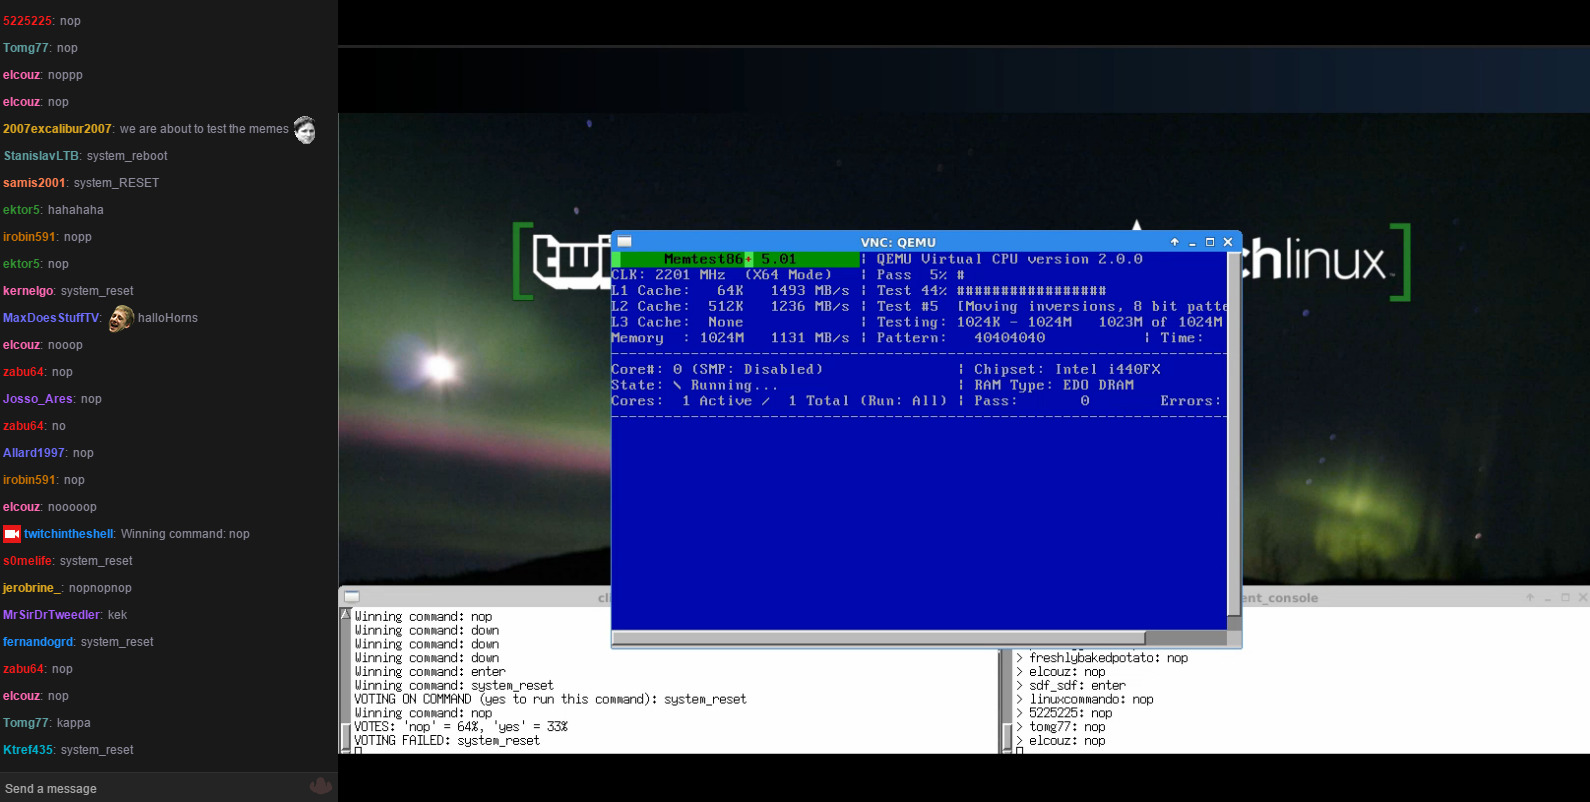Minimize the client_console window

pos(1548,598)
